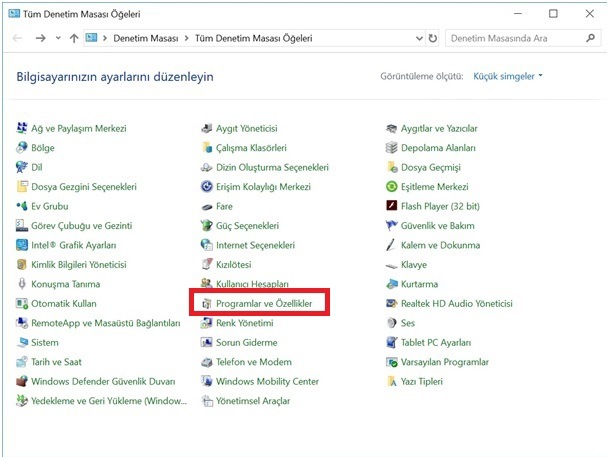This screenshot has height=457, width=609.
Task: Select Tüm Denetim Masası Öğeleri breadcrumb
Action: (253, 38)
